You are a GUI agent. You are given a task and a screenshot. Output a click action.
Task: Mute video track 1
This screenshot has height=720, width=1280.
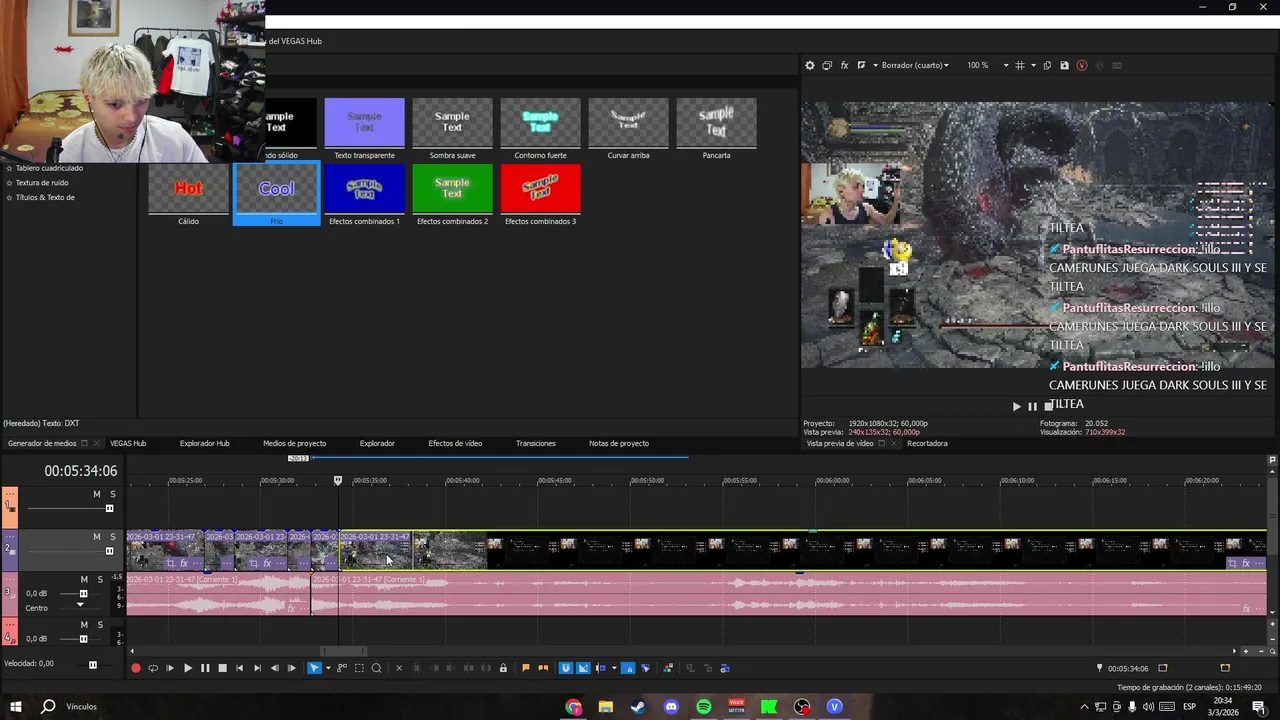pos(97,494)
